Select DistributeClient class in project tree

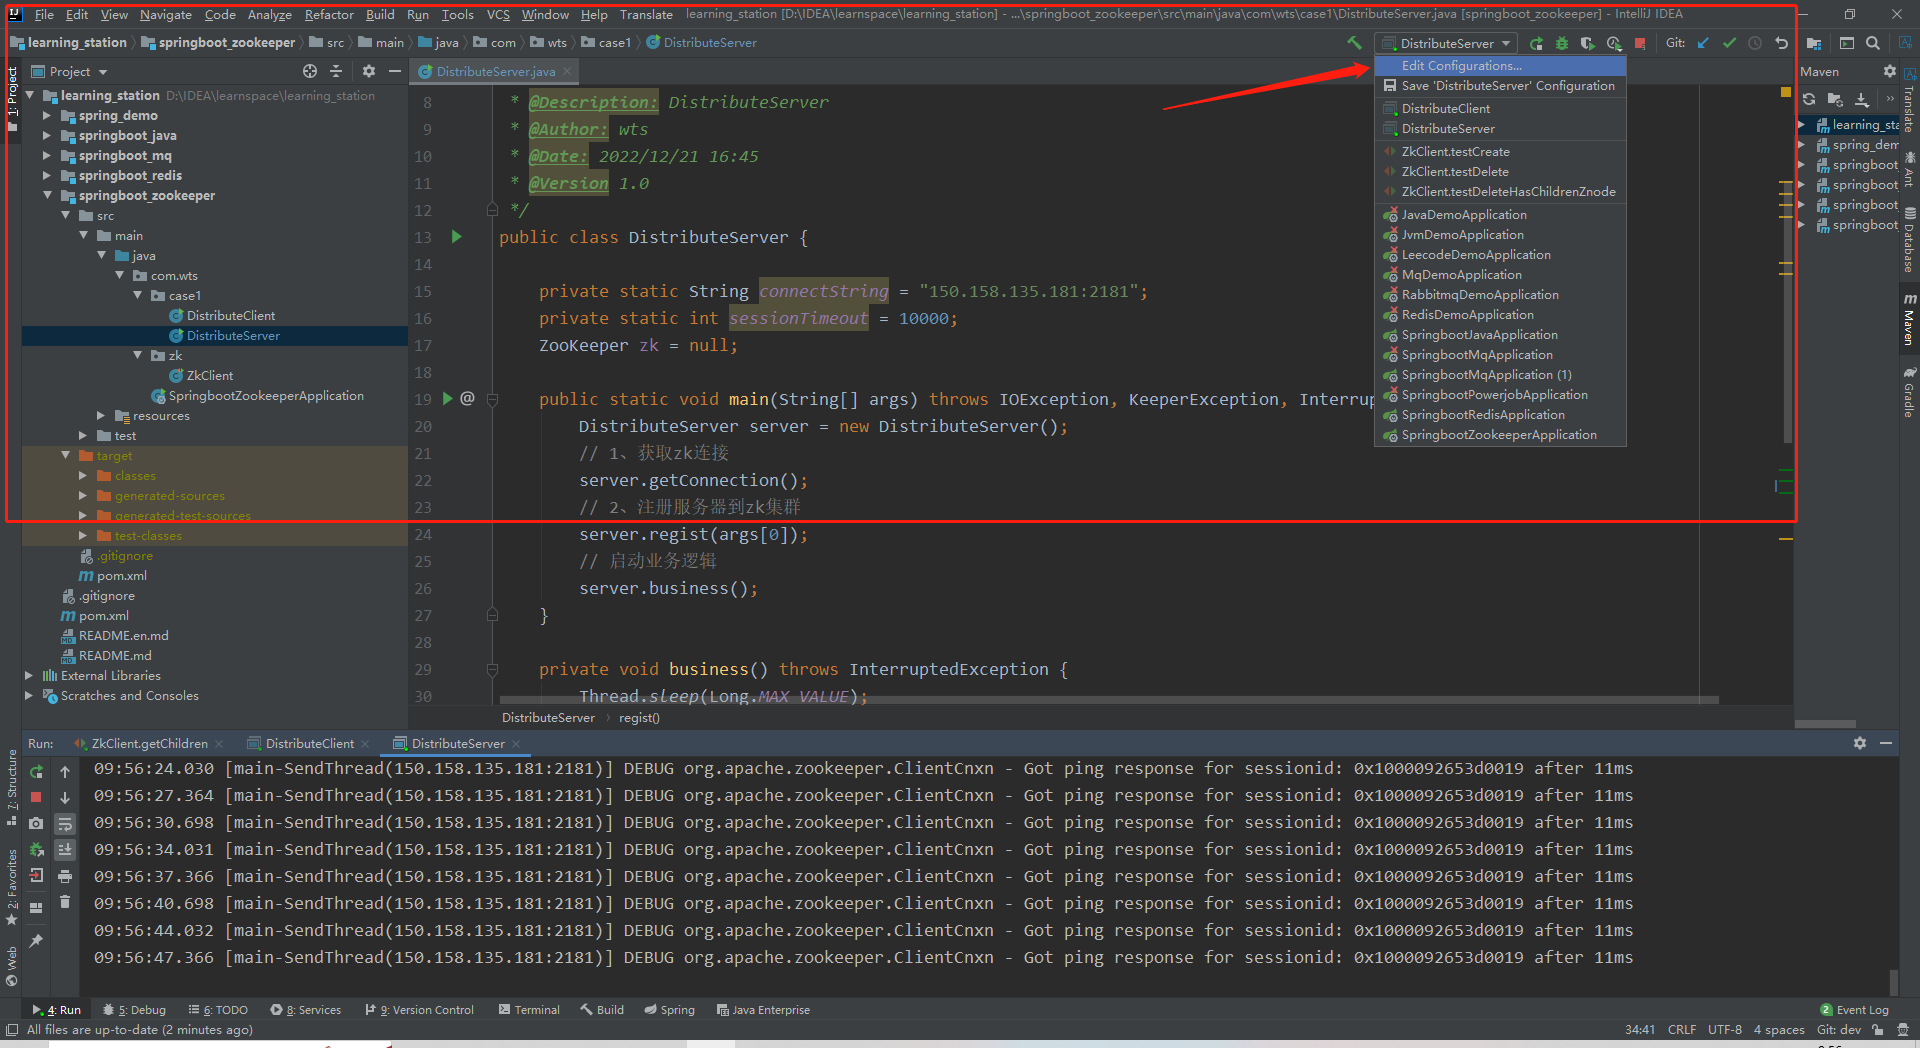230,315
